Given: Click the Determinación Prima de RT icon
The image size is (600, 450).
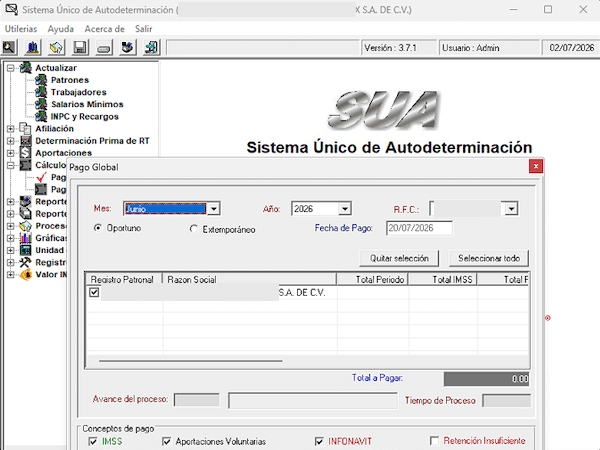Looking at the screenshot, I should tap(26, 141).
